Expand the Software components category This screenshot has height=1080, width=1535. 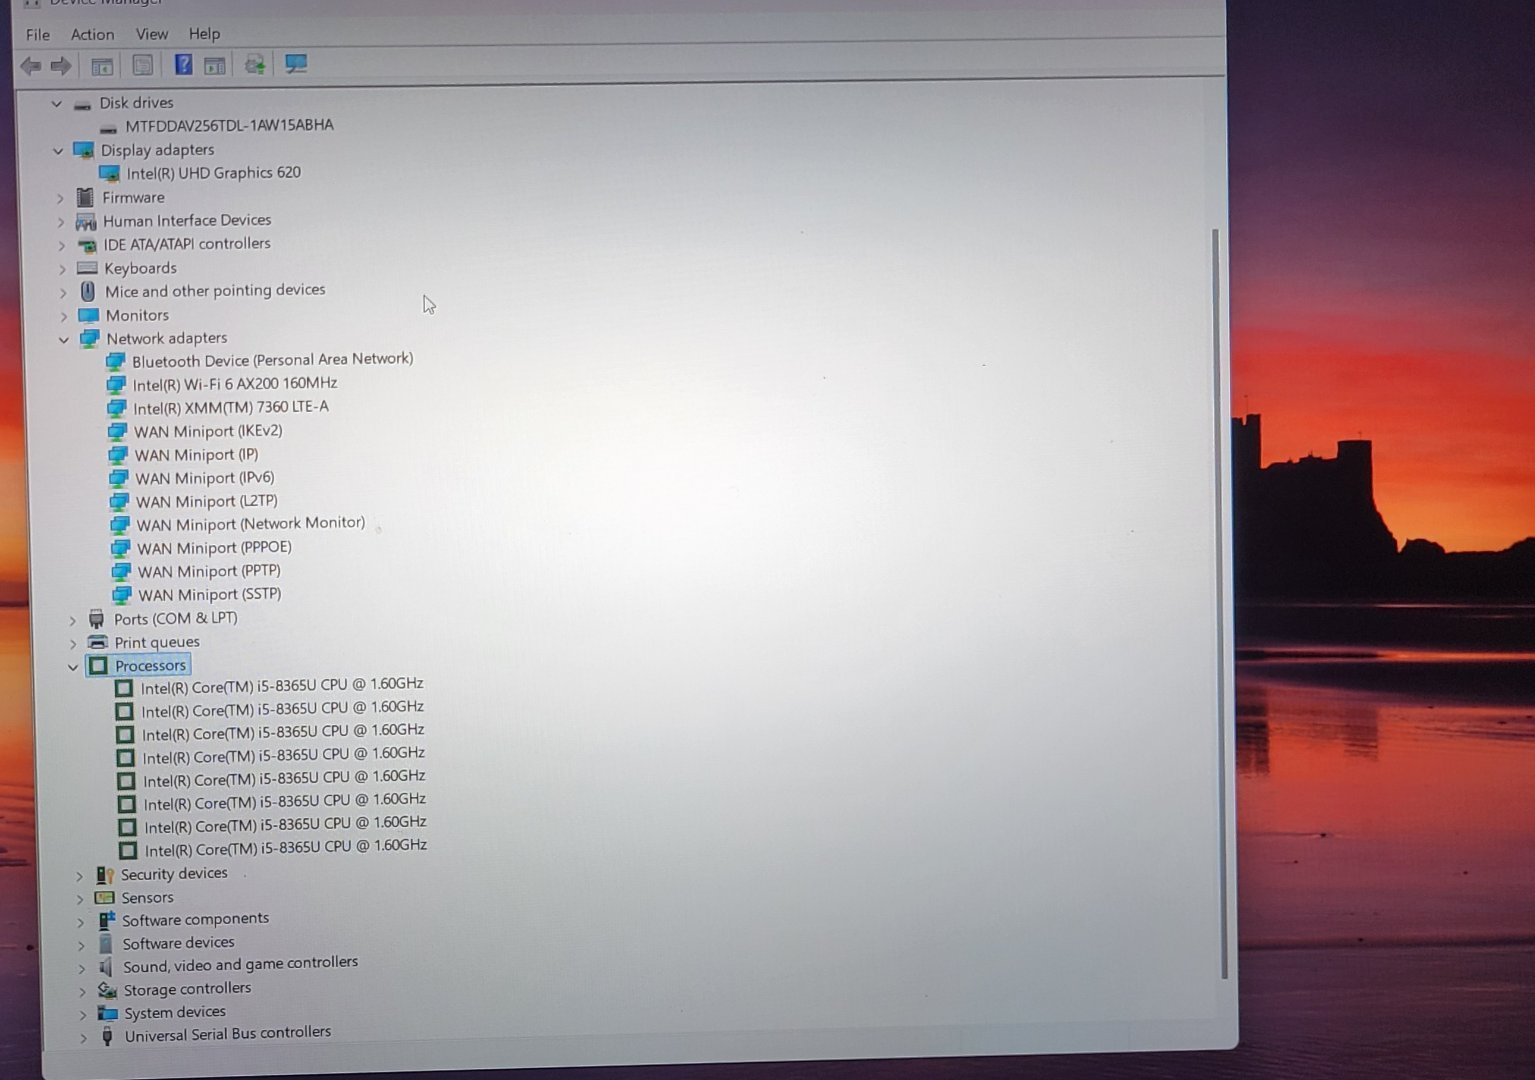coord(81,921)
